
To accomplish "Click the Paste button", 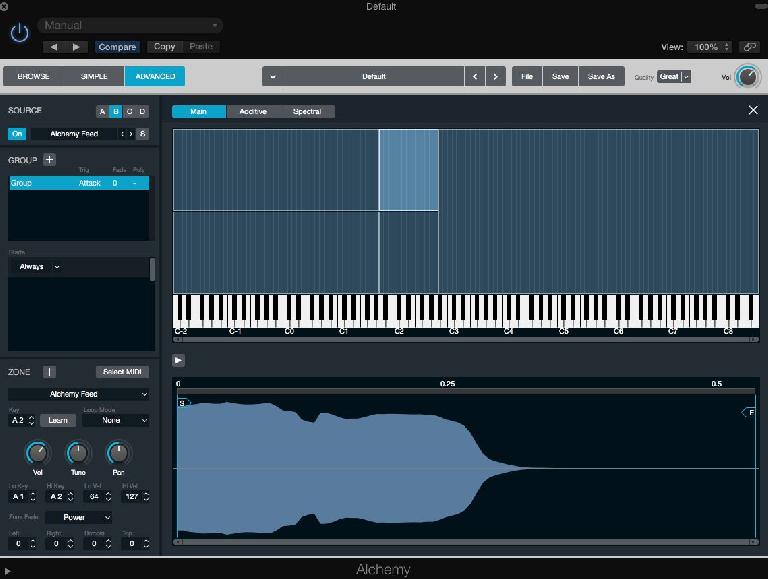I will pos(201,47).
